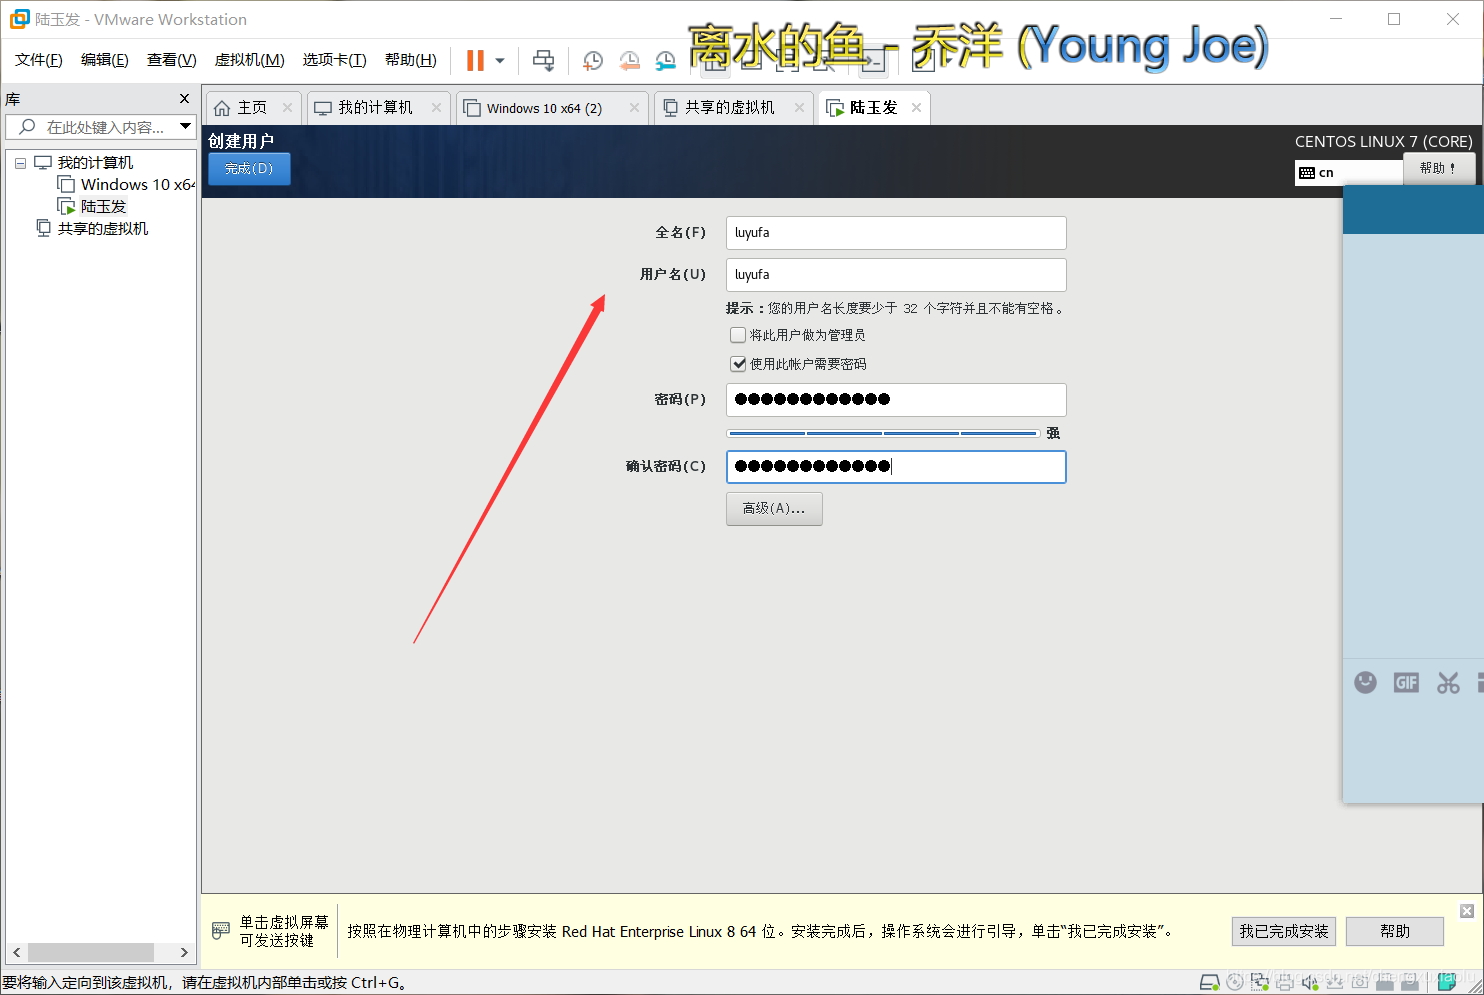Click the library scrollbar right arrow

point(184,952)
